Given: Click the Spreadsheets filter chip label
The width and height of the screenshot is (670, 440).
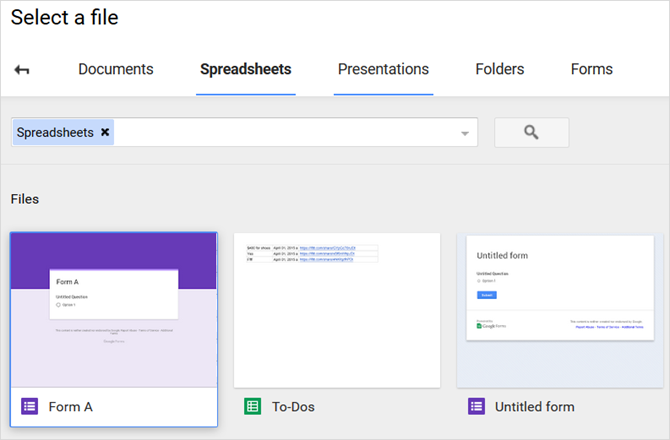Looking at the screenshot, I should click(55, 132).
